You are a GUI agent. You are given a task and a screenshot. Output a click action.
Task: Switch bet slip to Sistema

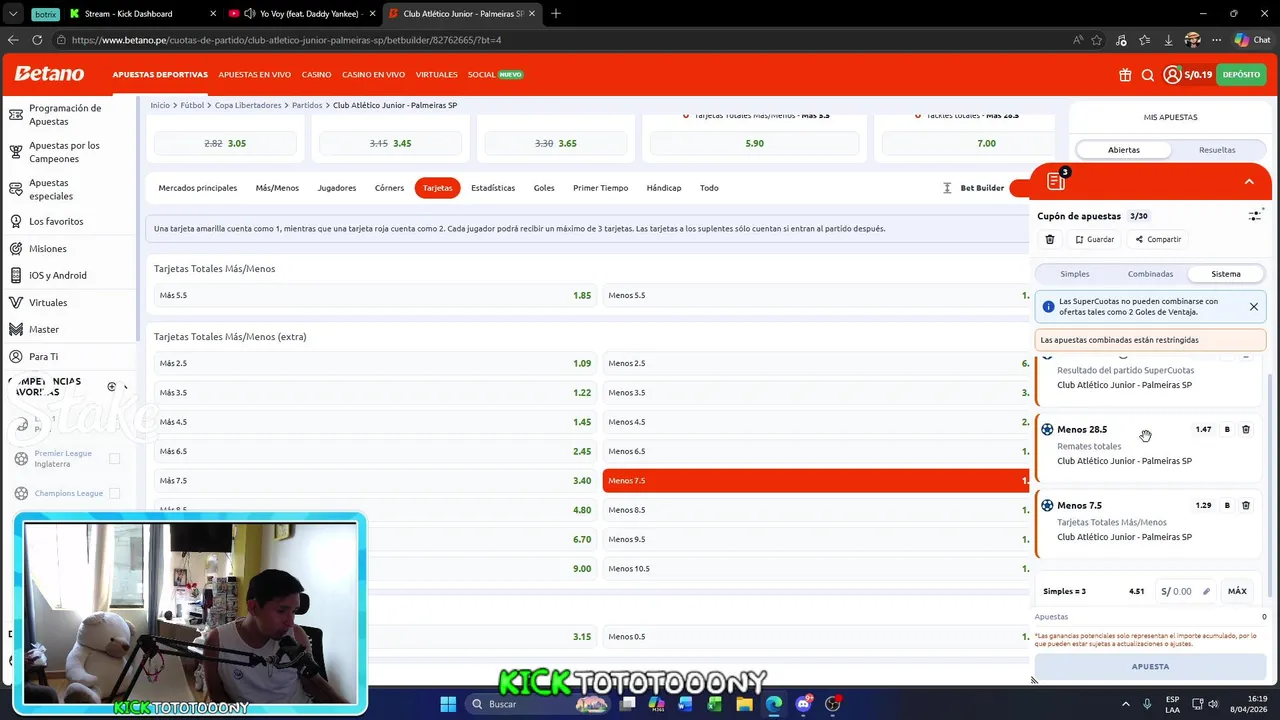pyautogui.click(x=1226, y=274)
